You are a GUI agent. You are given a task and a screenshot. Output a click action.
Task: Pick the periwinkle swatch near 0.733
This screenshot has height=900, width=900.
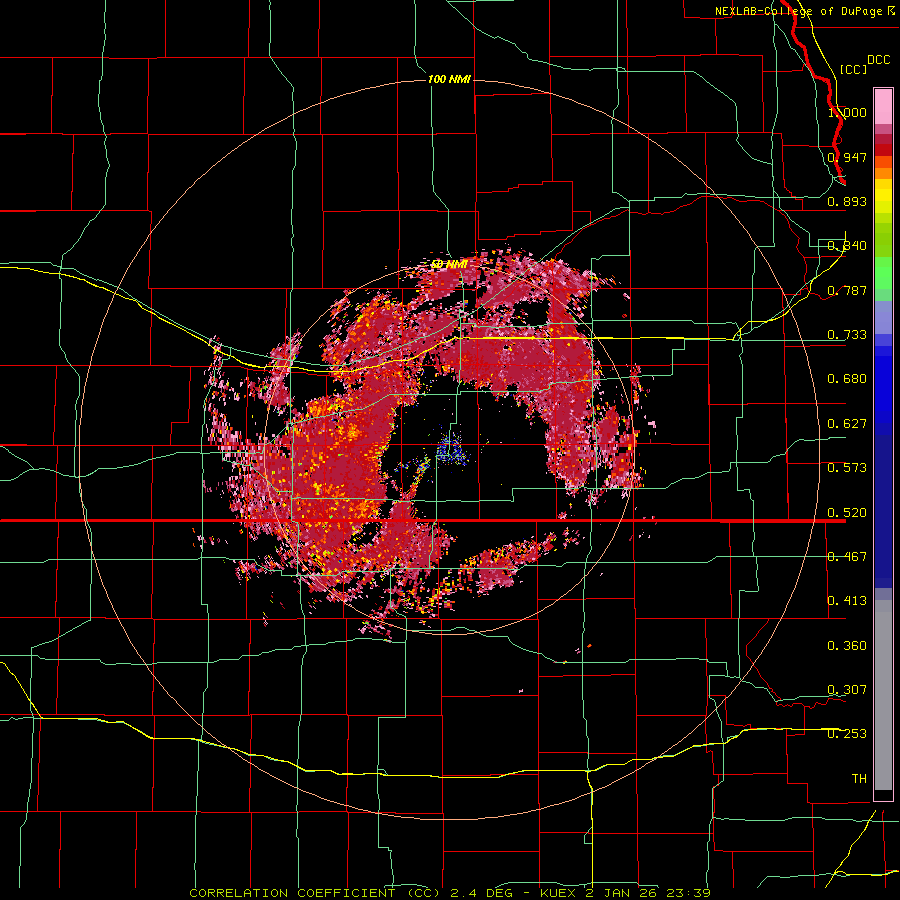click(x=883, y=319)
